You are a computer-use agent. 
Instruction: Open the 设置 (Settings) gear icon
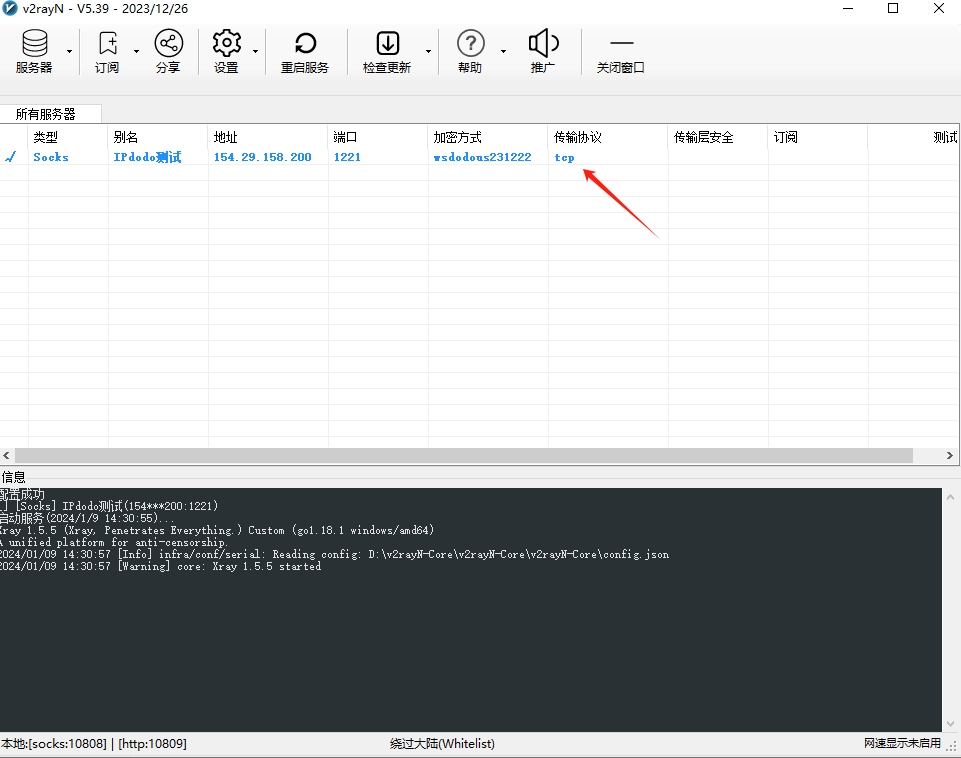[226, 45]
